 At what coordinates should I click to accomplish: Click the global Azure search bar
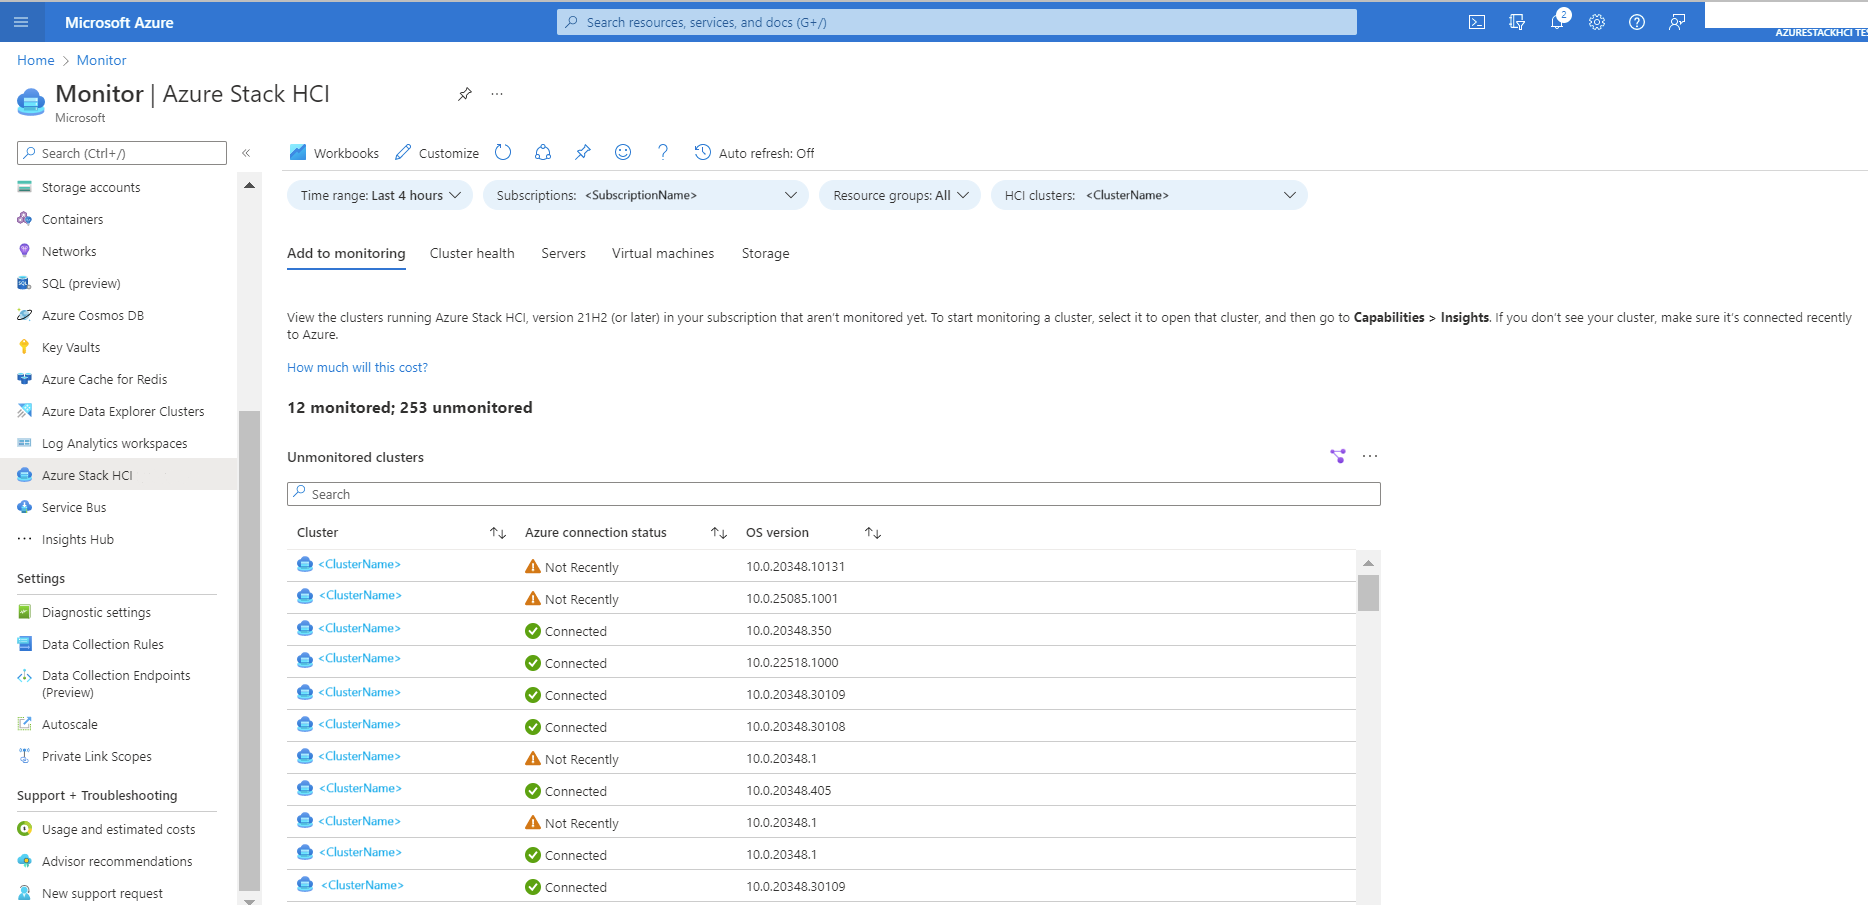pyautogui.click(x=957, y=22)
